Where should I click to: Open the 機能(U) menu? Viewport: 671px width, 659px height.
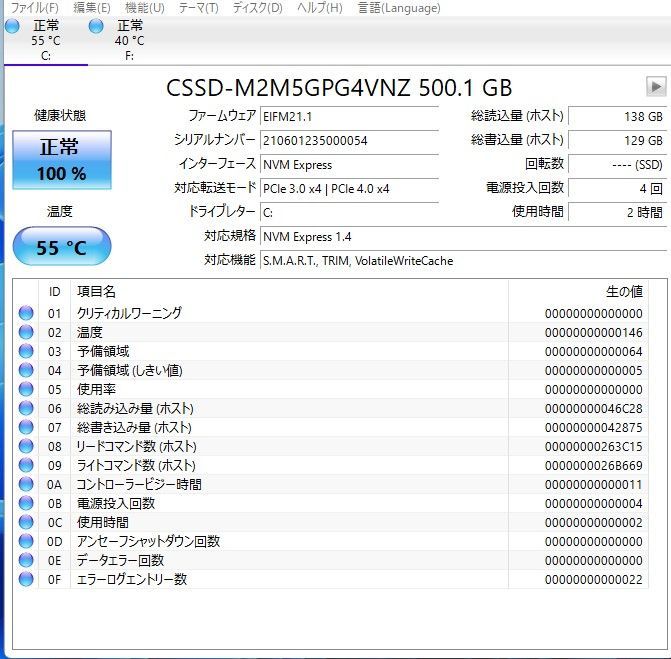(145, 8)
